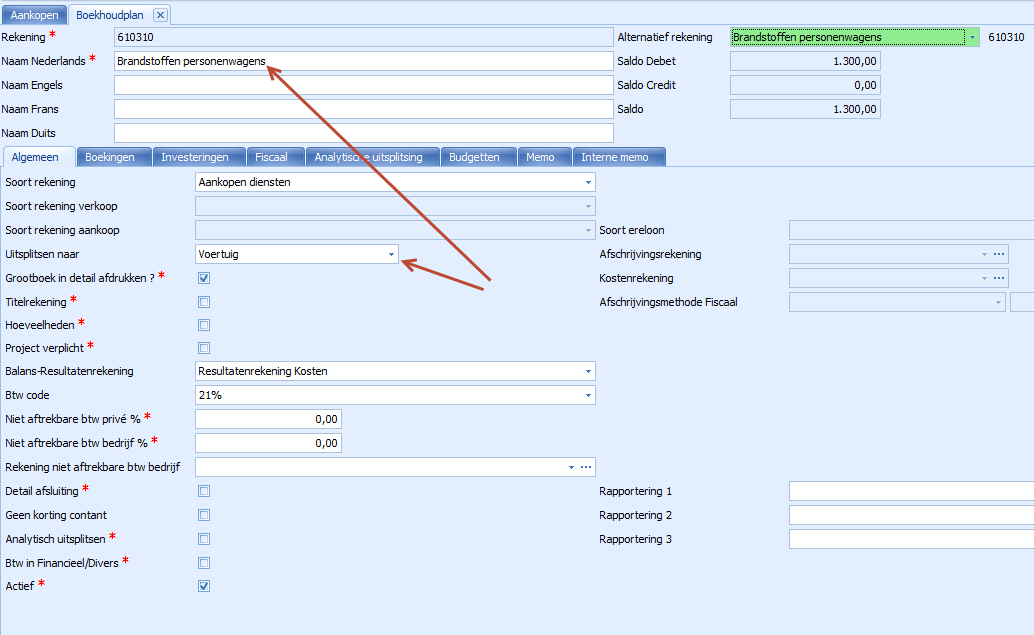The height and width of the screenshot is (635, 1034).
Task: Open lookup for Afschrijvingsrekening
Action: coord(998,254)
